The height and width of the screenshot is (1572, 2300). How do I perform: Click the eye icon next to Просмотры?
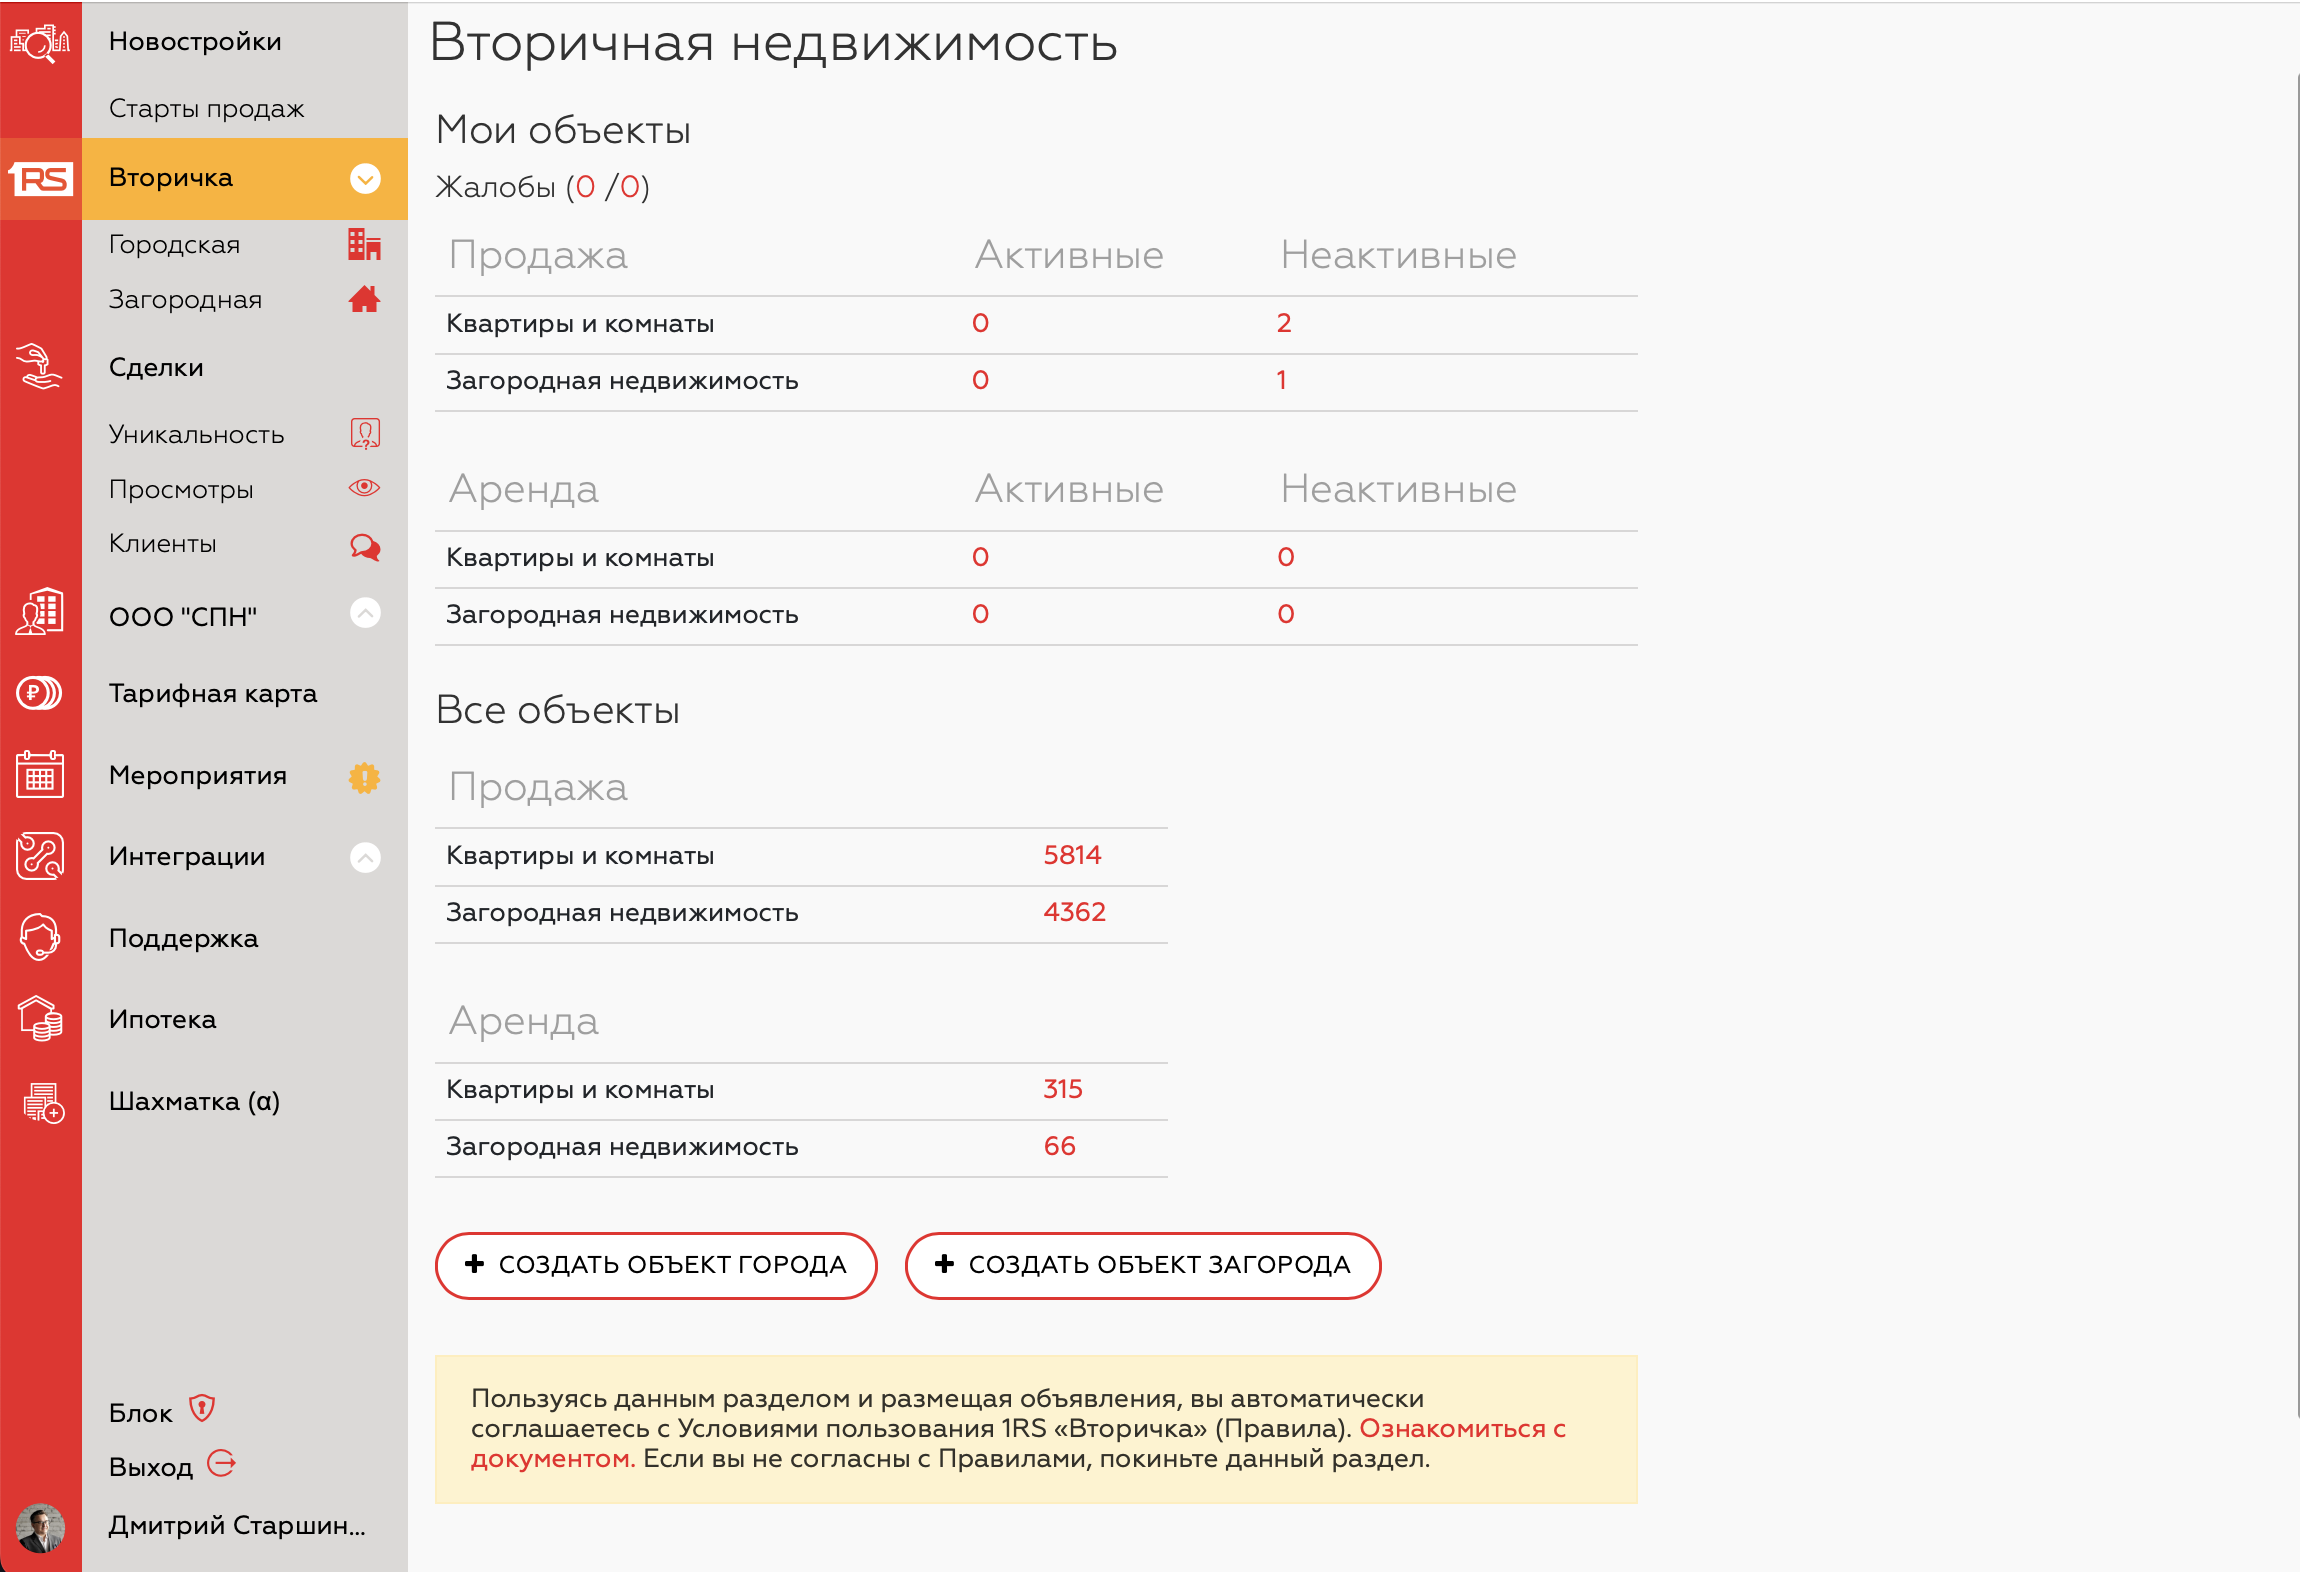[x=364, y=488]
